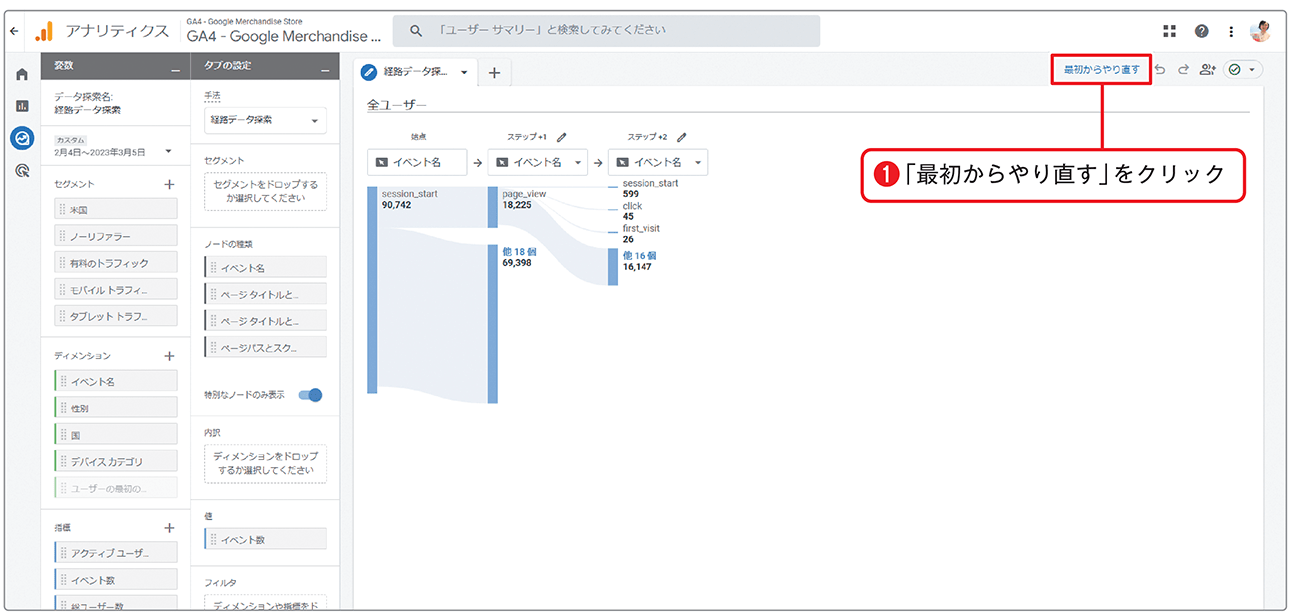Open the Google apps grid icon
The width and height of the screenshot is (1300, 616).
pyautogui.click(x=1171, y=31)
